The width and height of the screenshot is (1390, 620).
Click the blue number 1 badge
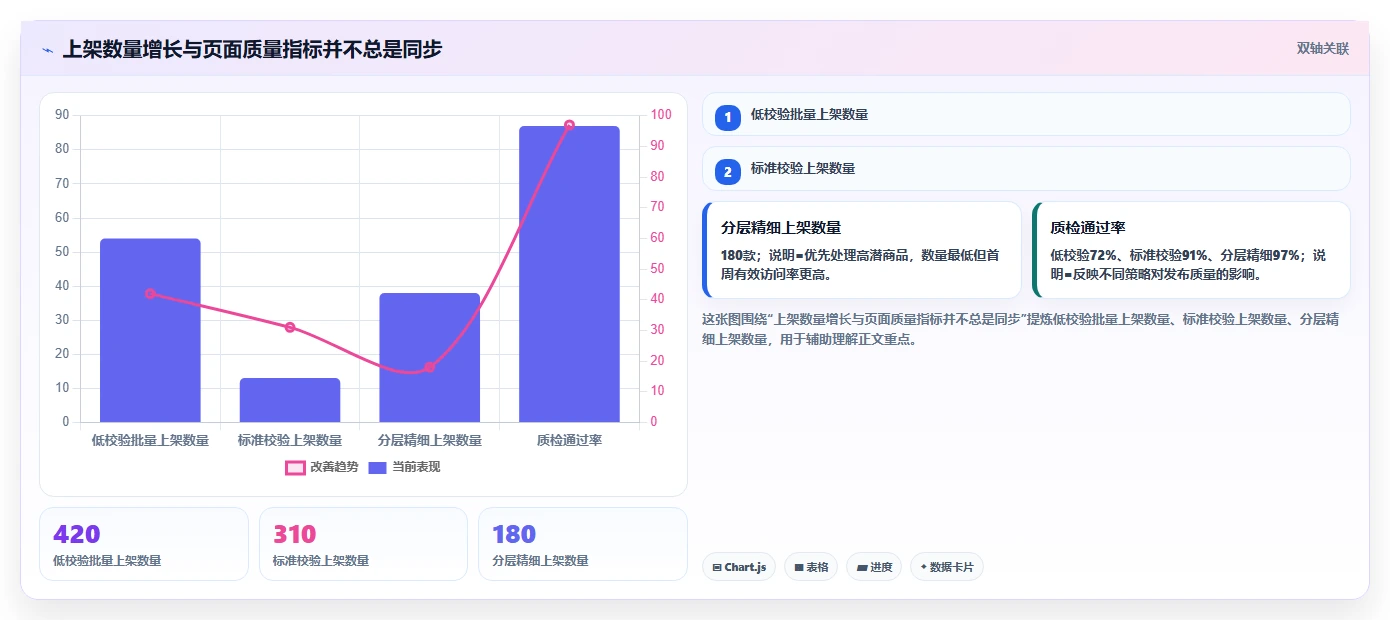point(728,117)
